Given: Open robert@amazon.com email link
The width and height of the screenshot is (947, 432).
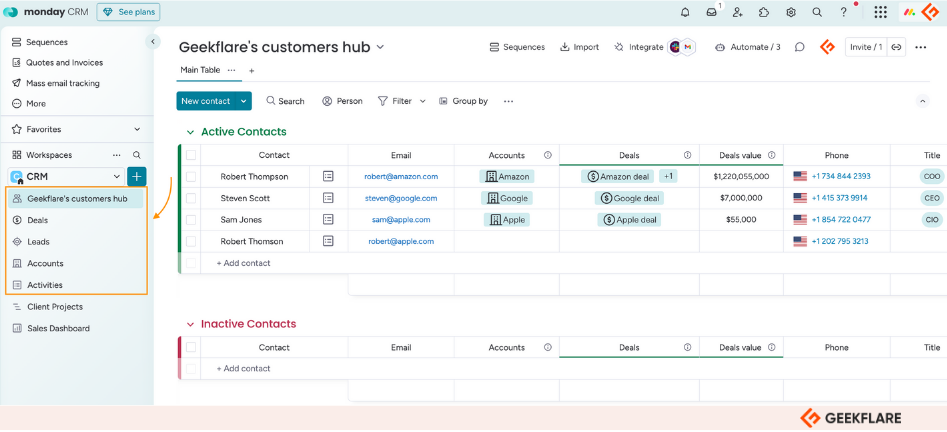Looking at the screenshot, I should pos(401,176).
